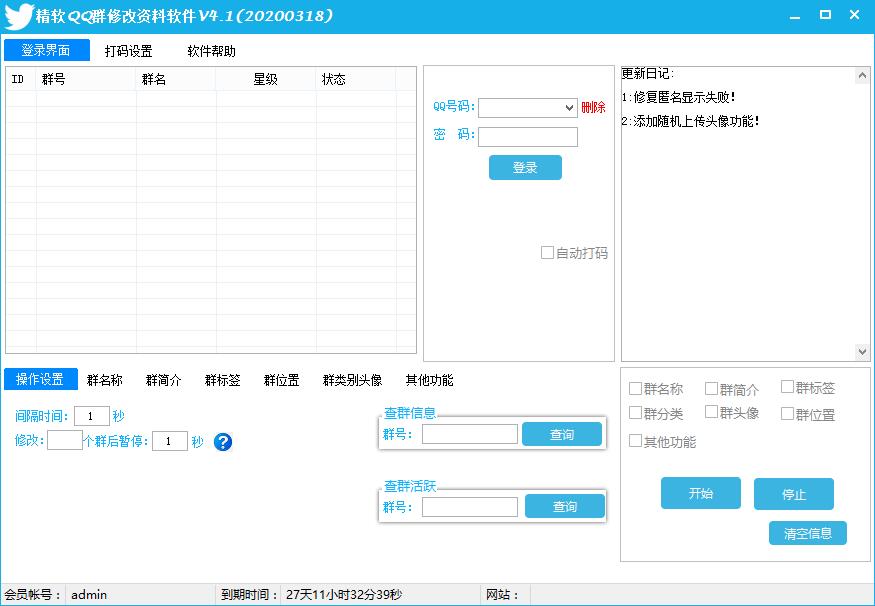Click the bird logo in title bar

point(18,16)
